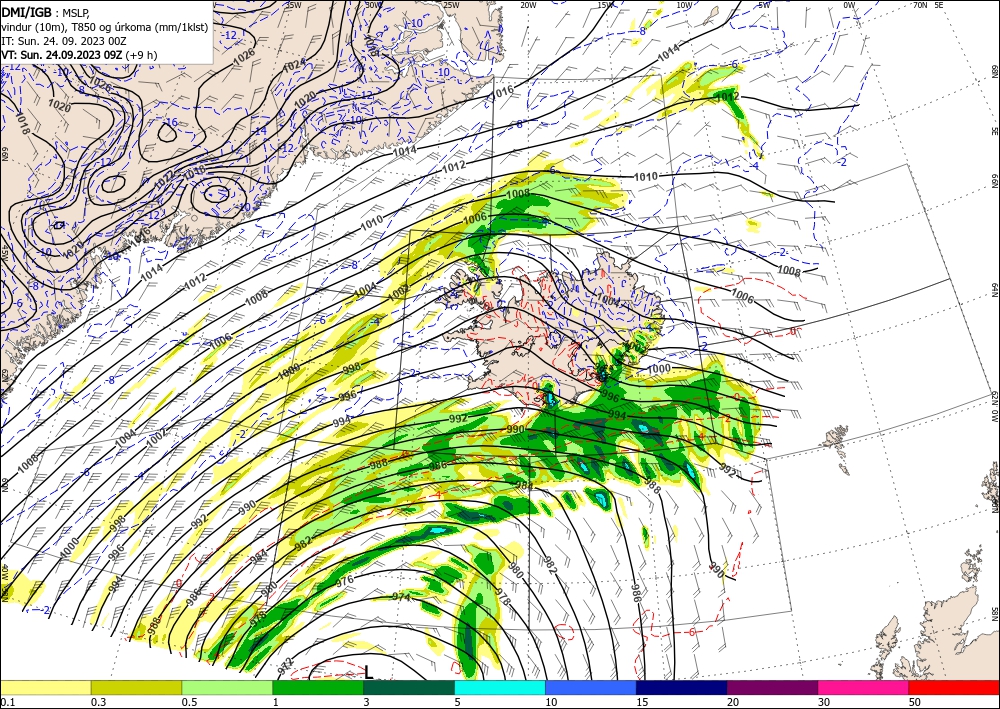Click the "20W" longitude label
This screenshot has height=709, width=1000.
(528, 5)
